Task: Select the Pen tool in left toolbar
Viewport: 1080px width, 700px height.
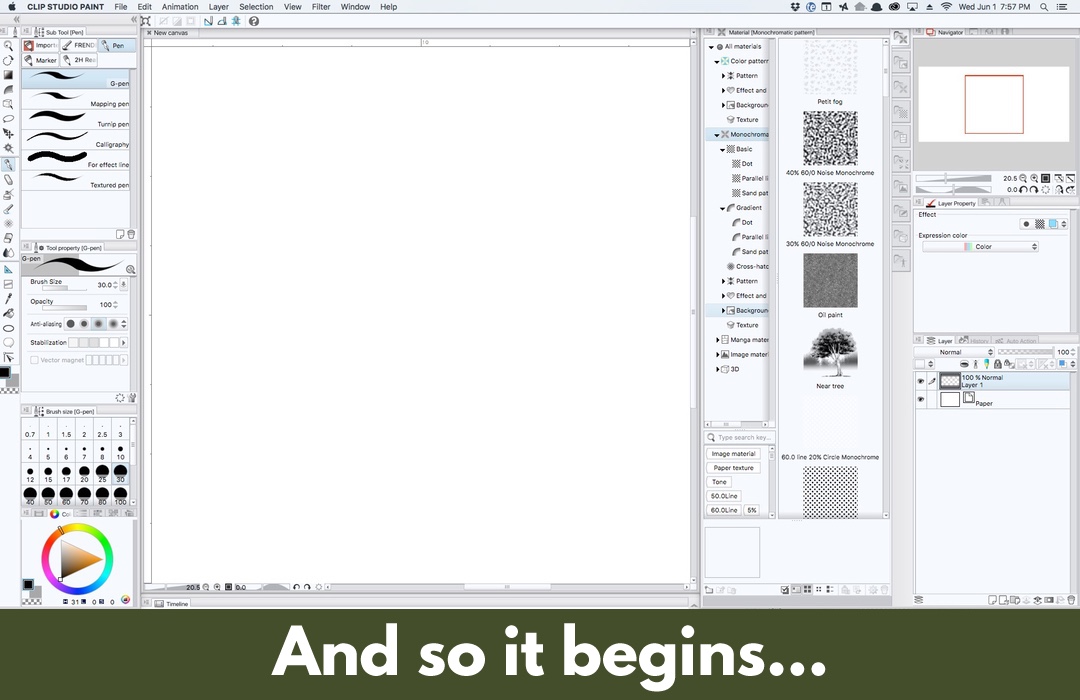Action: (8, 165)
